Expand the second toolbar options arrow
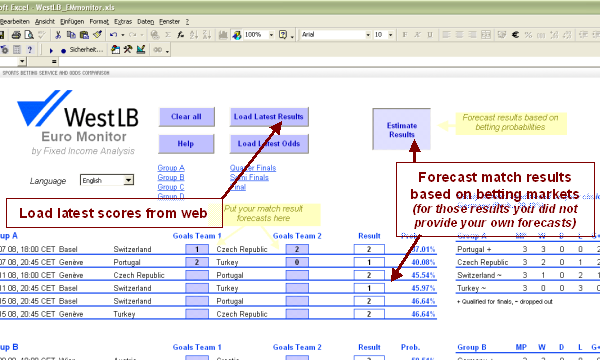Screen dimensions: 600x360 click(x=168, y=51)
